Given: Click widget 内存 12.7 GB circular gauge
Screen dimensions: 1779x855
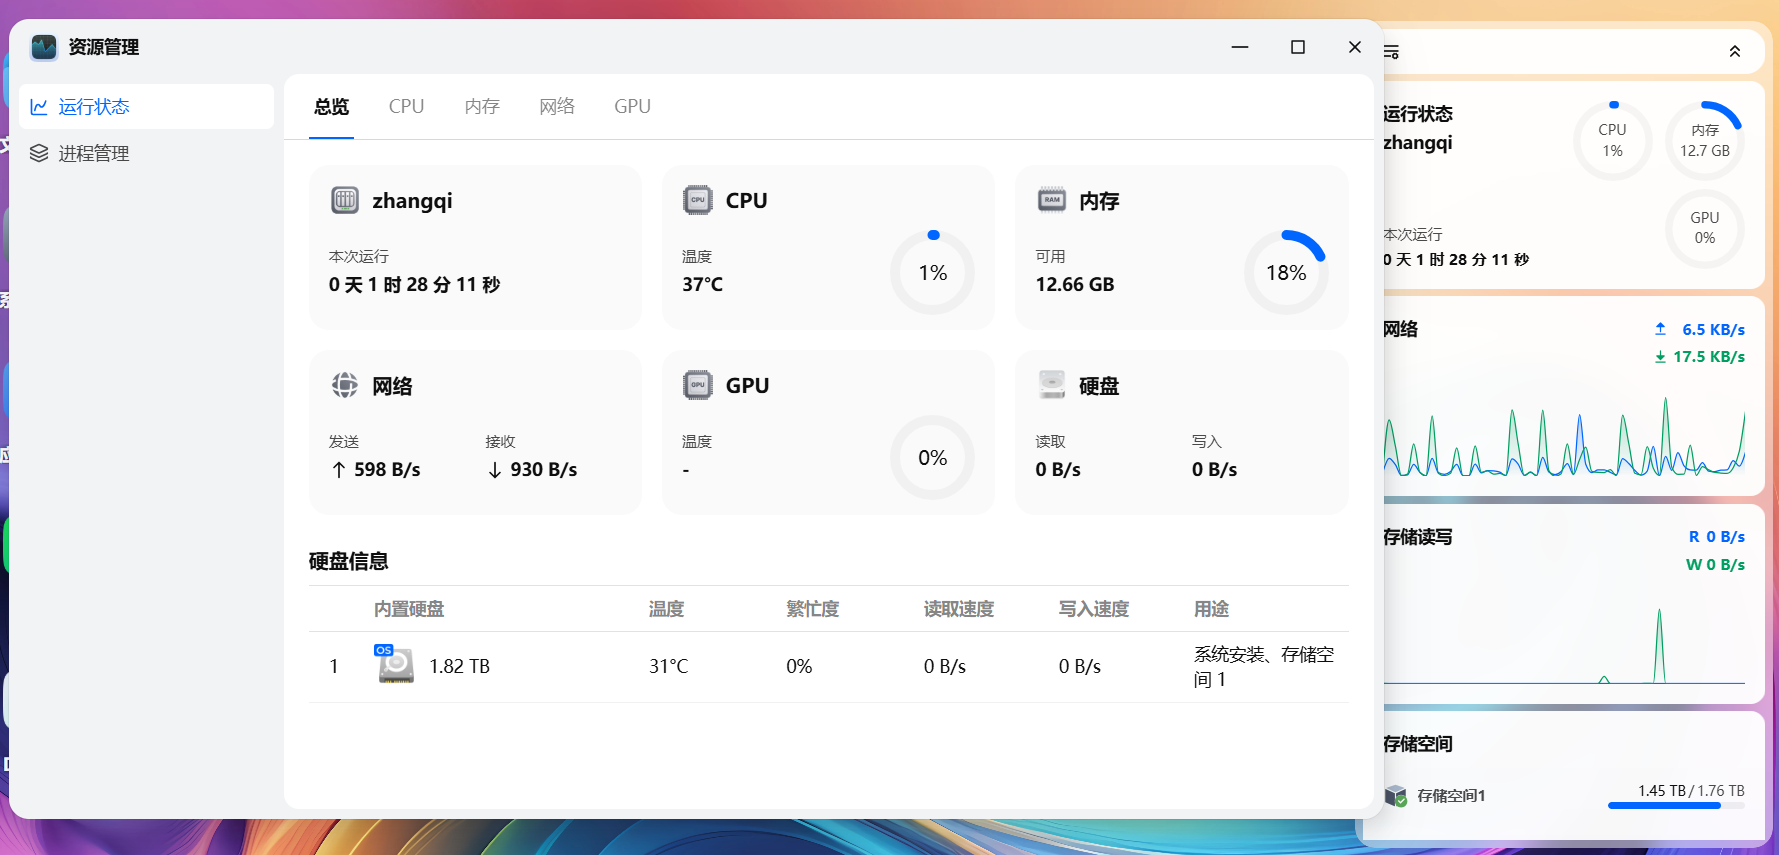Looking at the screenshot, I should pyautogui.click(x=1705, y=141).
